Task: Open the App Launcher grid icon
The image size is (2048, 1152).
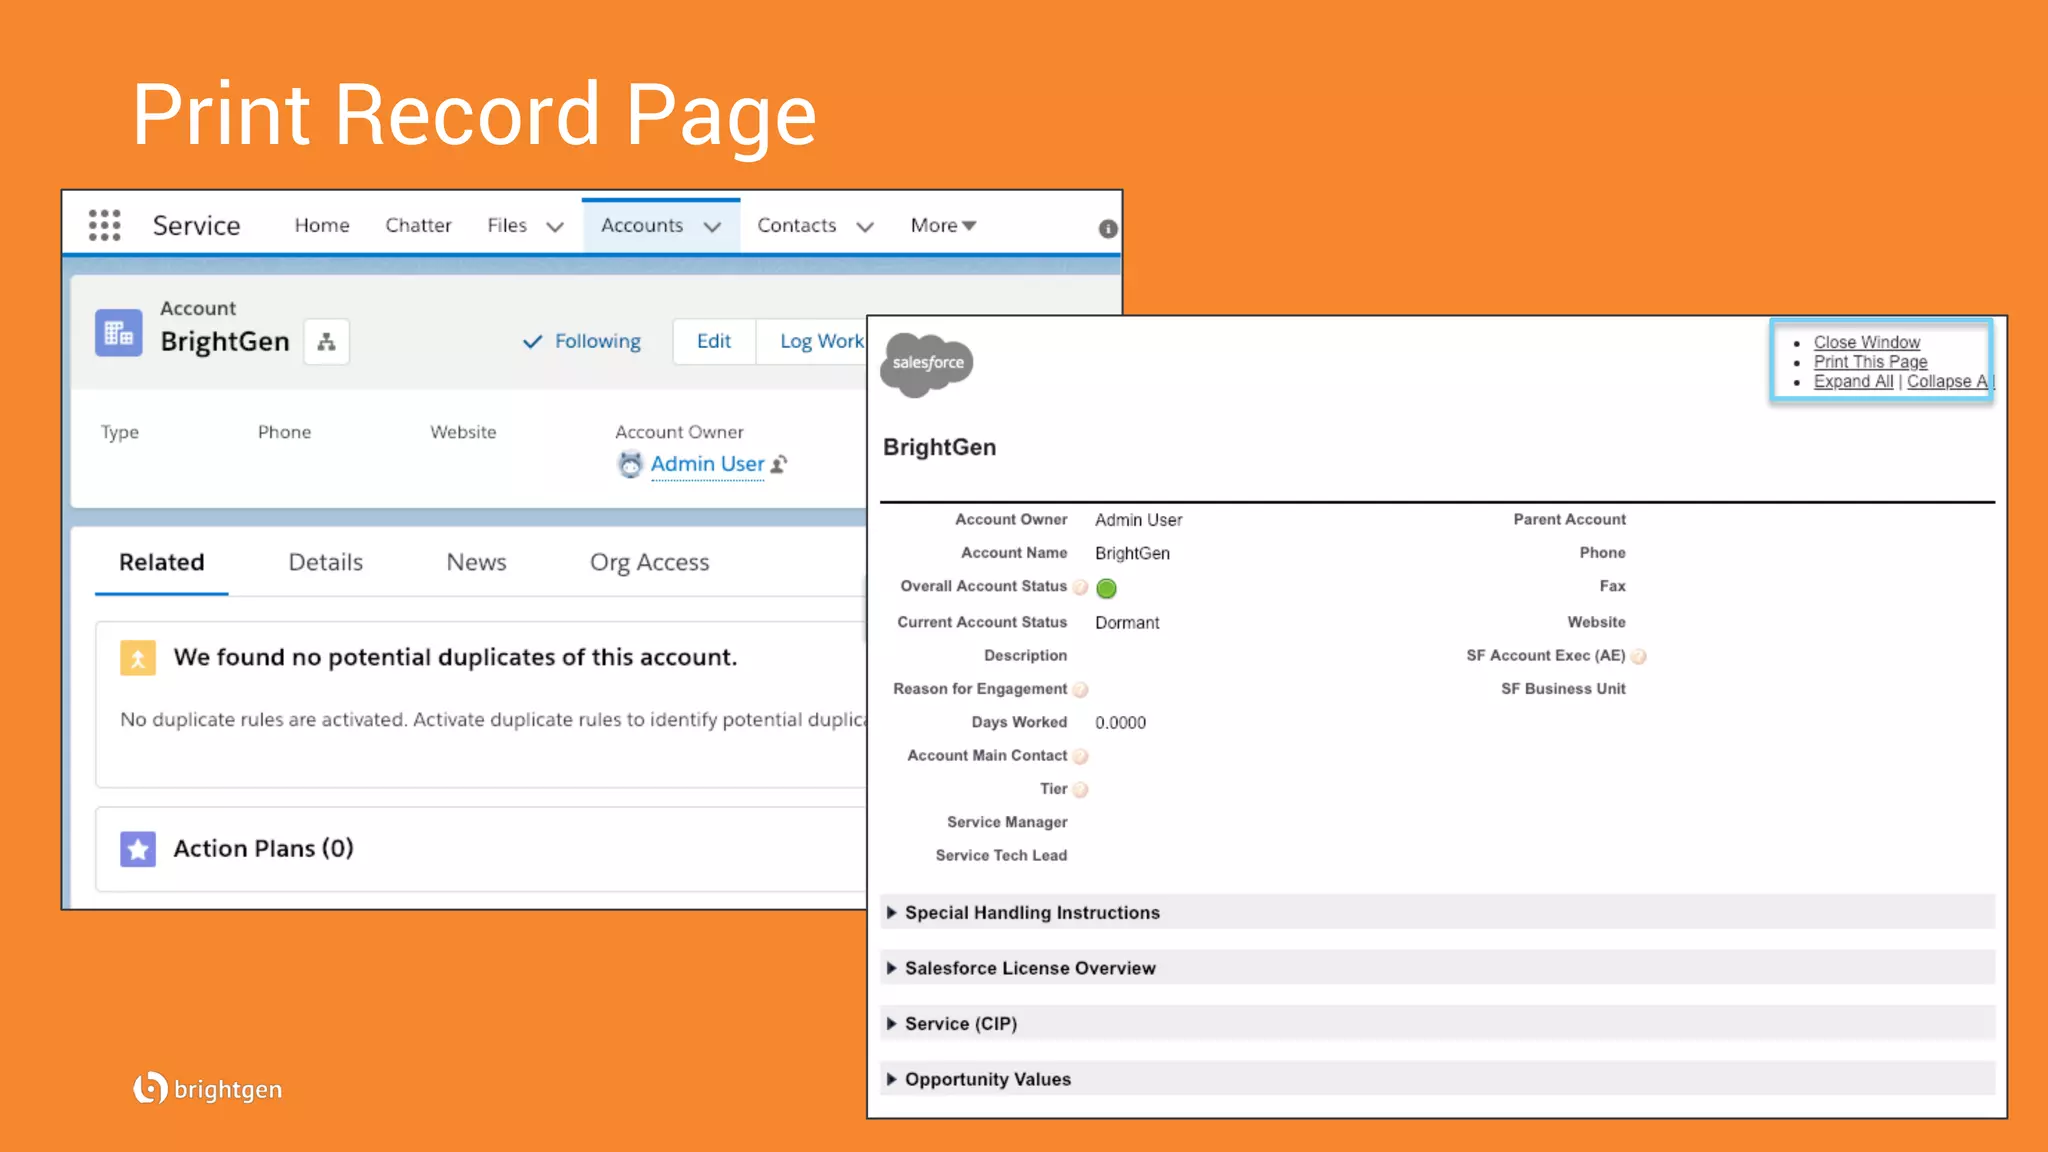Action: tap(104, 225)
